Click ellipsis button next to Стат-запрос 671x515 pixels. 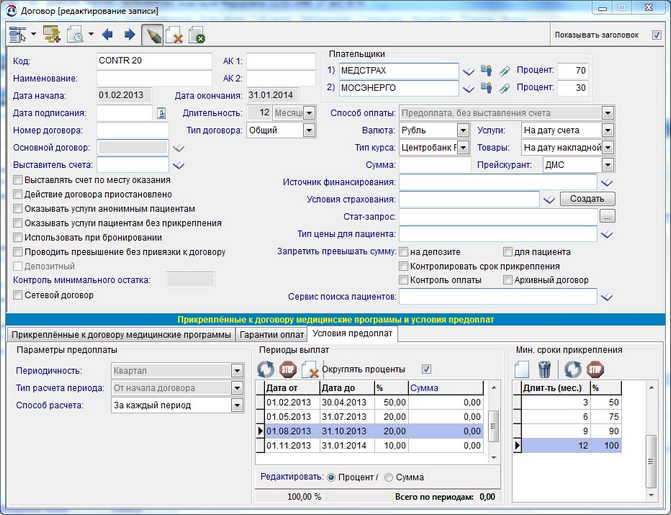pyautogui.click(x=607, y=217)
